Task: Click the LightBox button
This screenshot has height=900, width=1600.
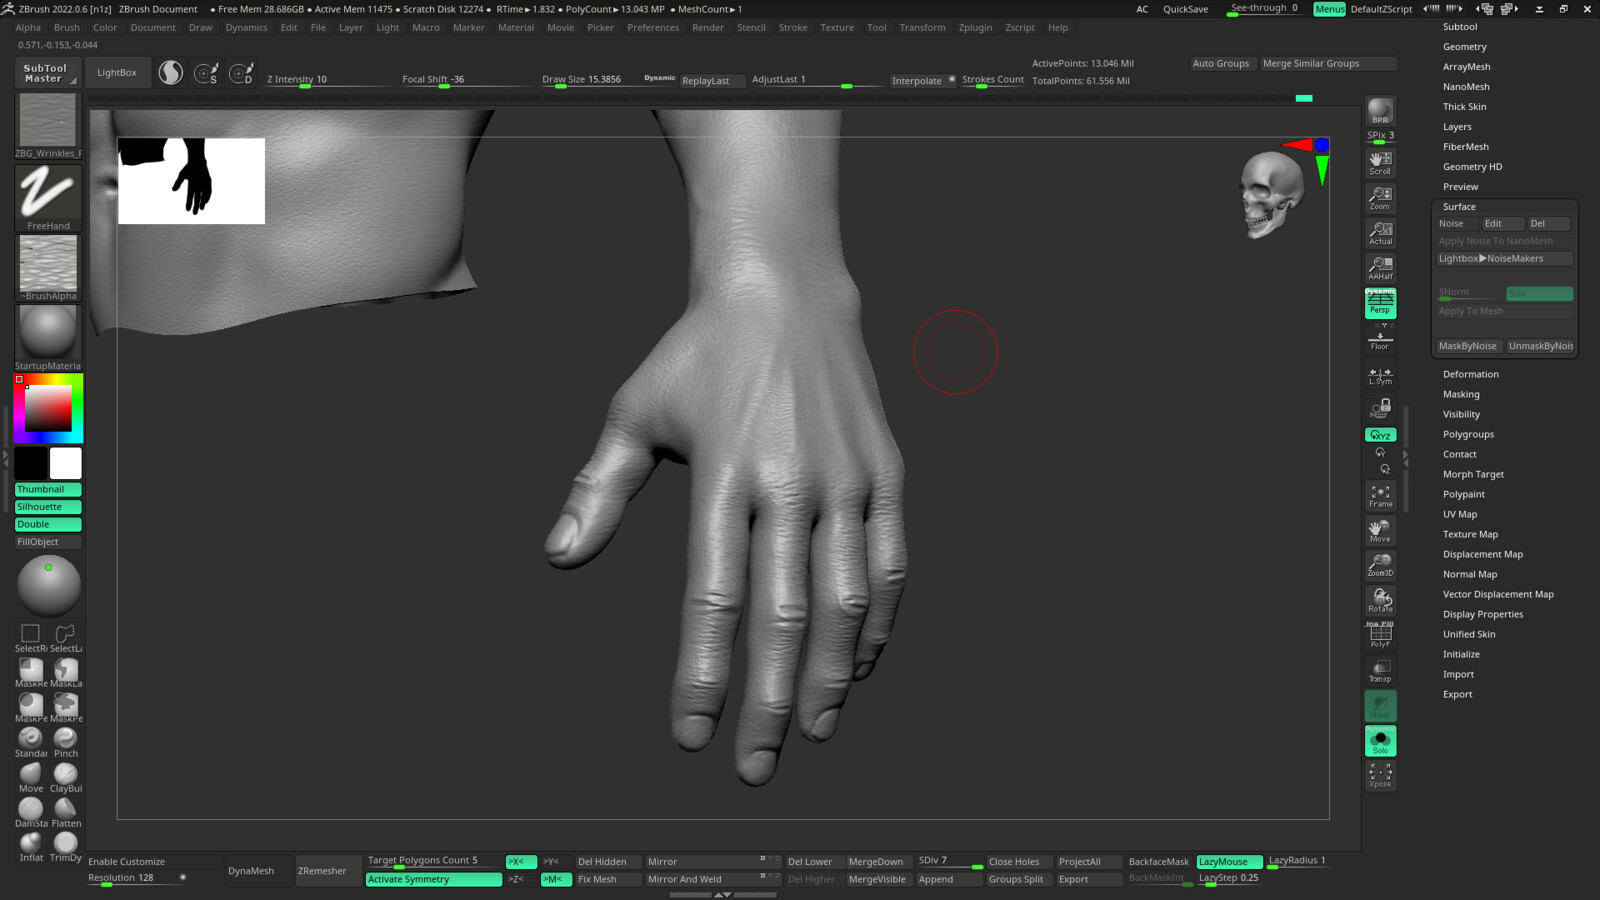Action: pyautogui.click(x=117, y=73)
